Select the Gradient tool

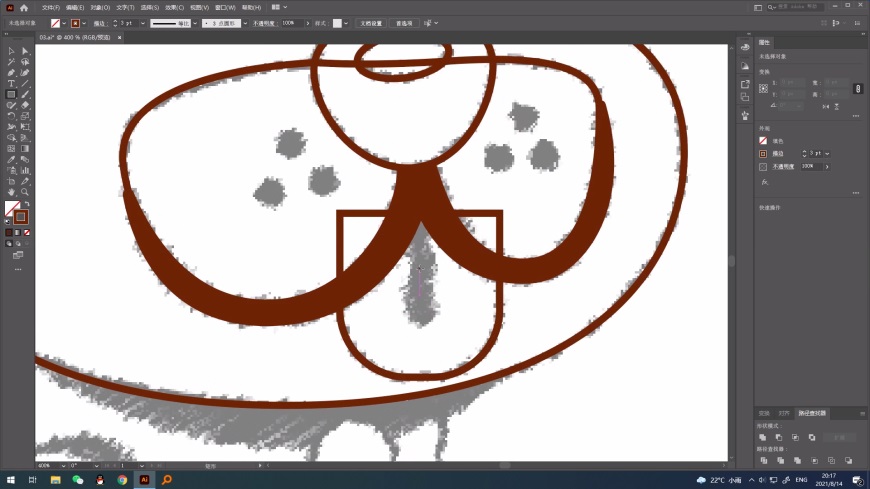25,149
